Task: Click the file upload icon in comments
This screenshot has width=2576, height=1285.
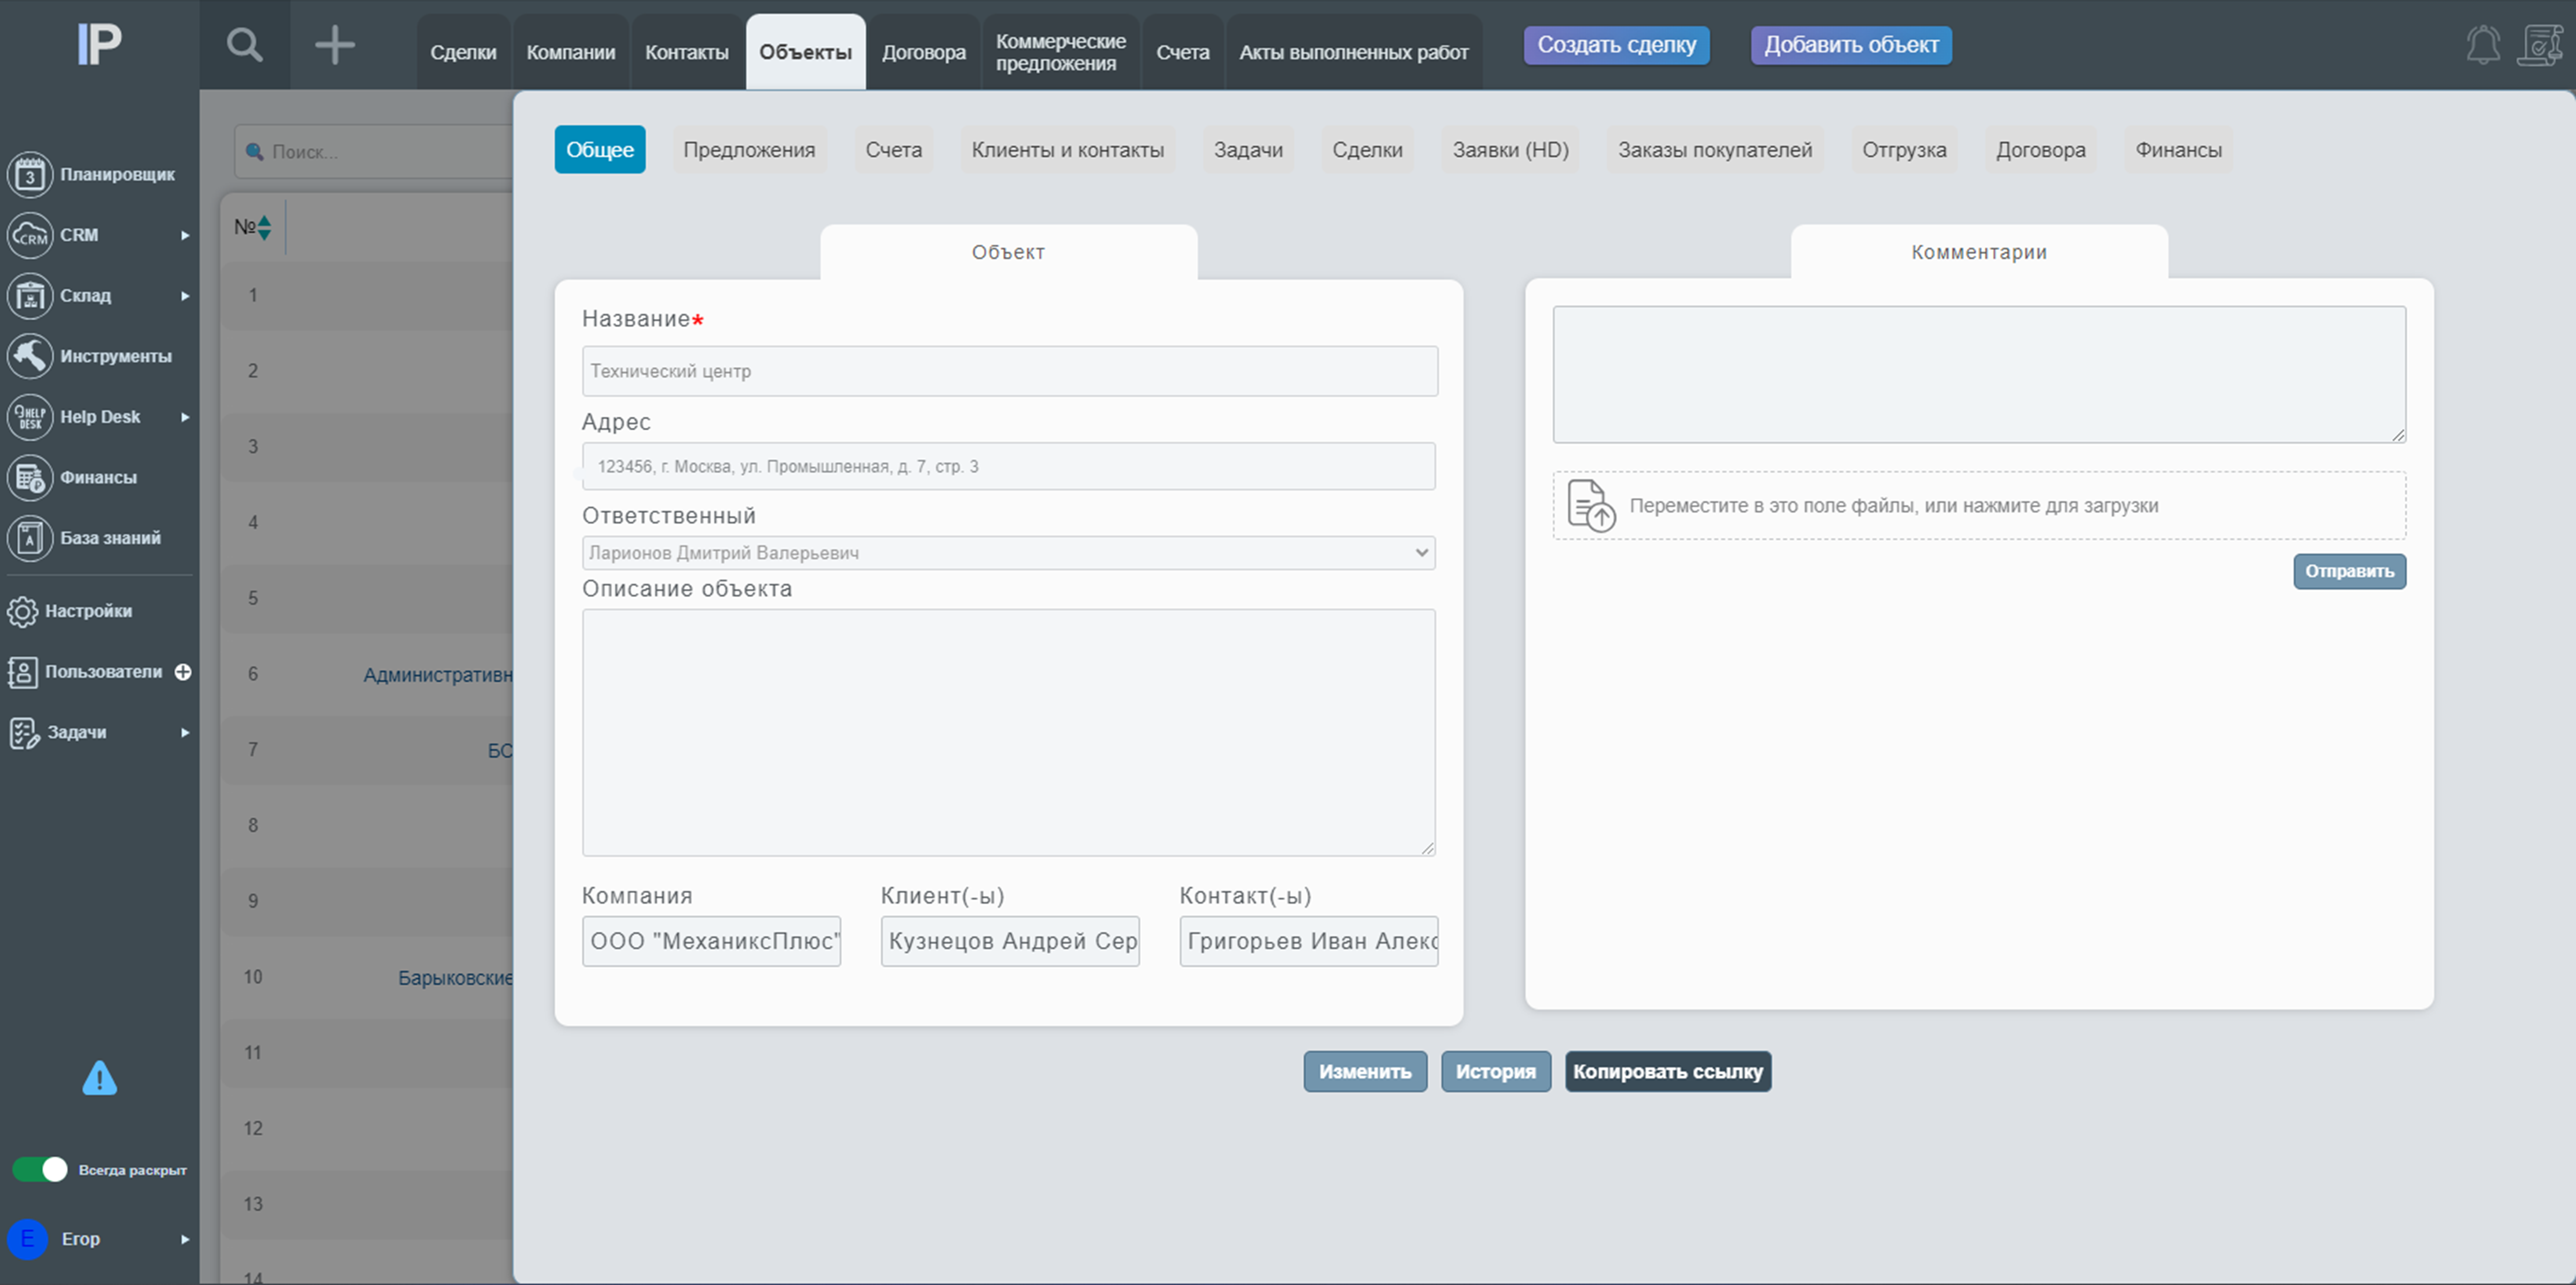Action: 1590,505
